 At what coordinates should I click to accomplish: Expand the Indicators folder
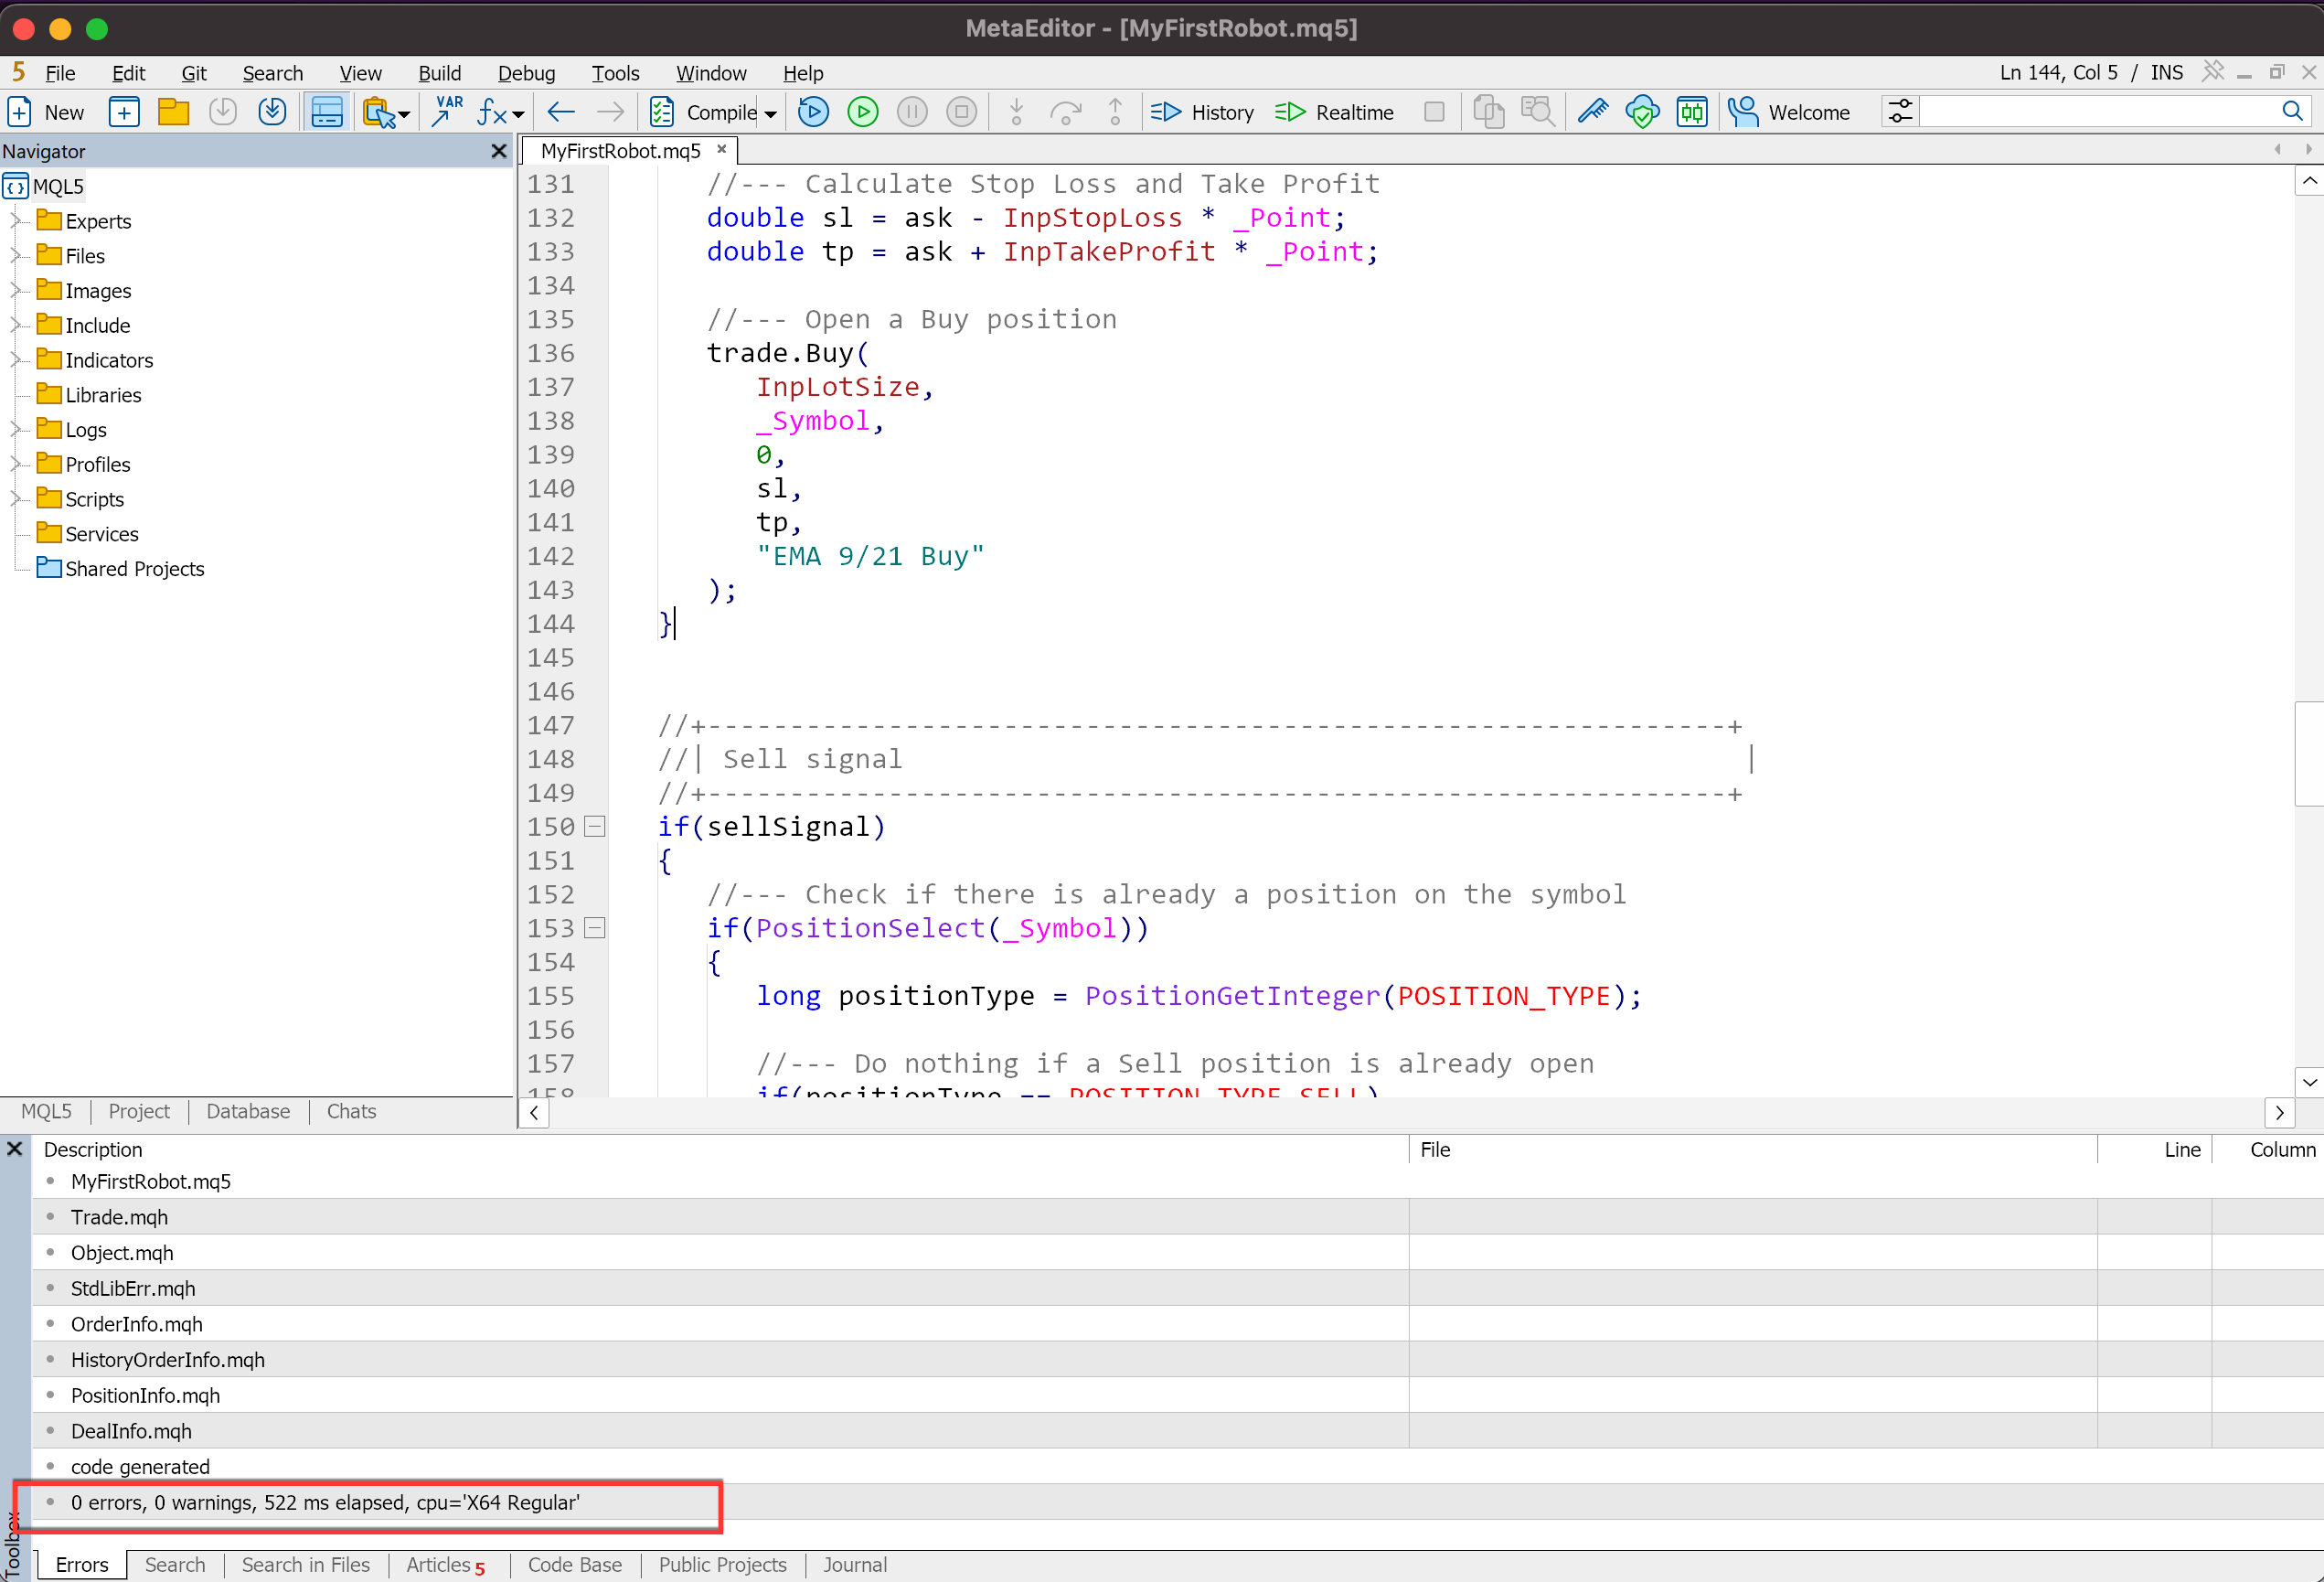(16, 359)
